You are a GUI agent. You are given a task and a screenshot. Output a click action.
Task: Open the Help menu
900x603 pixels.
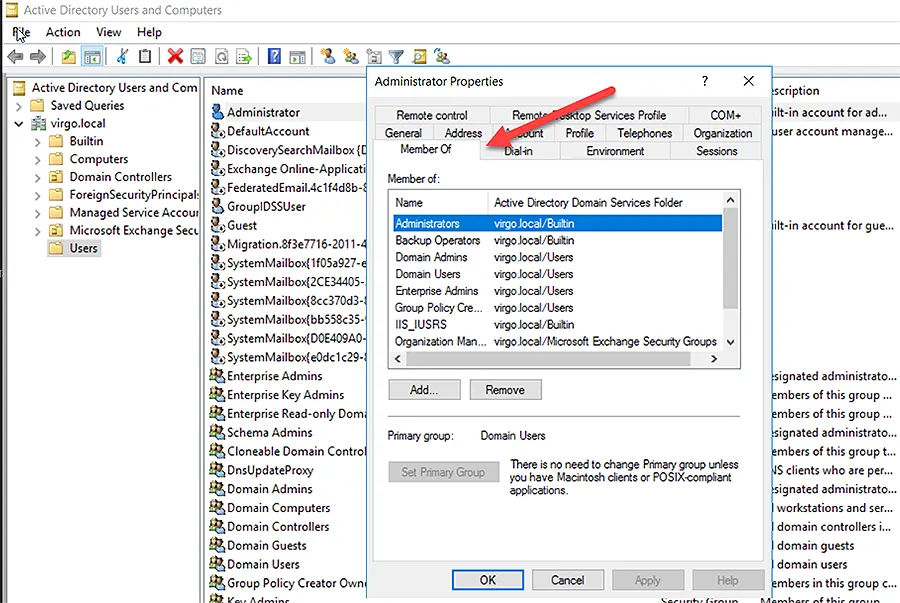pyautogui.click(x=149, y=32)
